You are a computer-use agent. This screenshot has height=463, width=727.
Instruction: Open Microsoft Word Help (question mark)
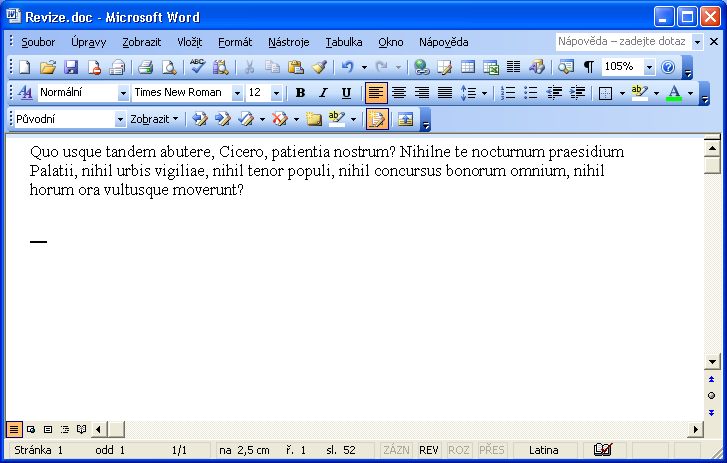coord(668,68)
